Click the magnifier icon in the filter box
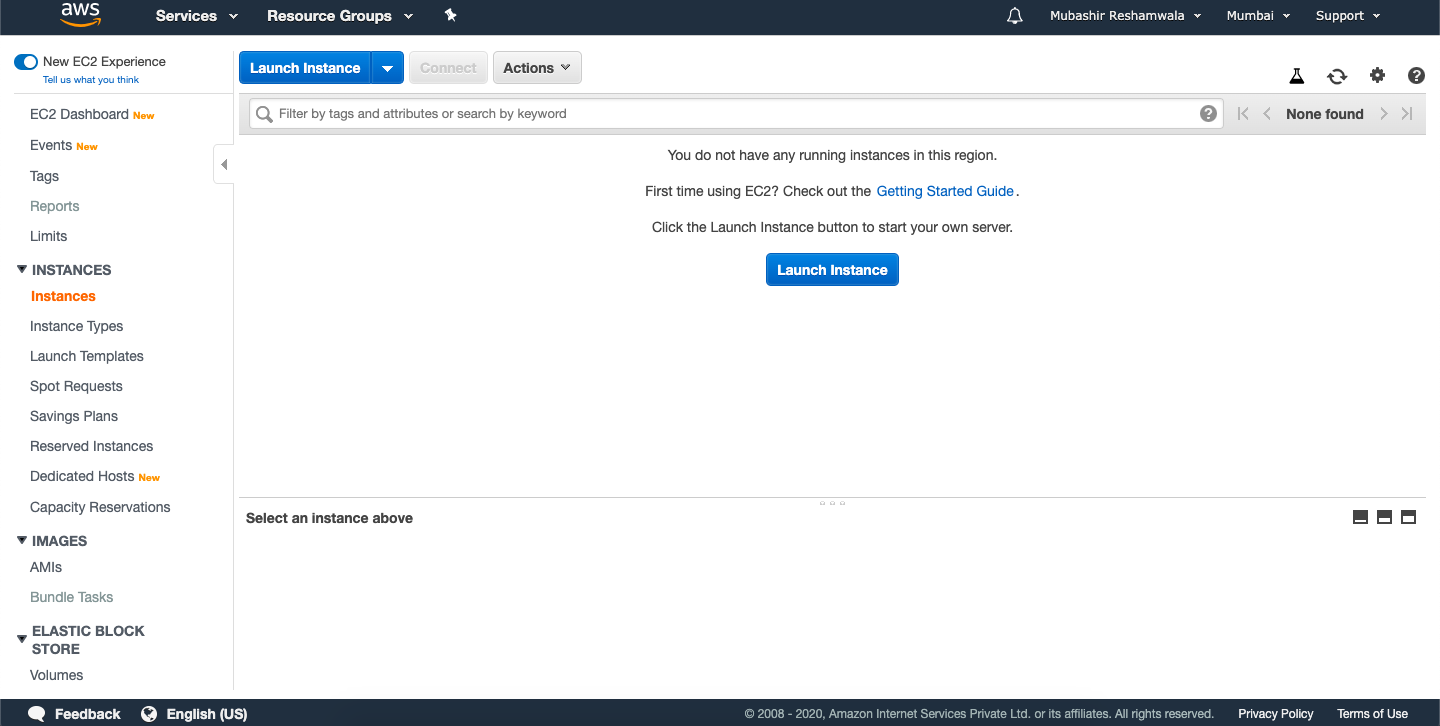Image resolution: width=1440 pixels, height=726 pixels. point(264,114)
